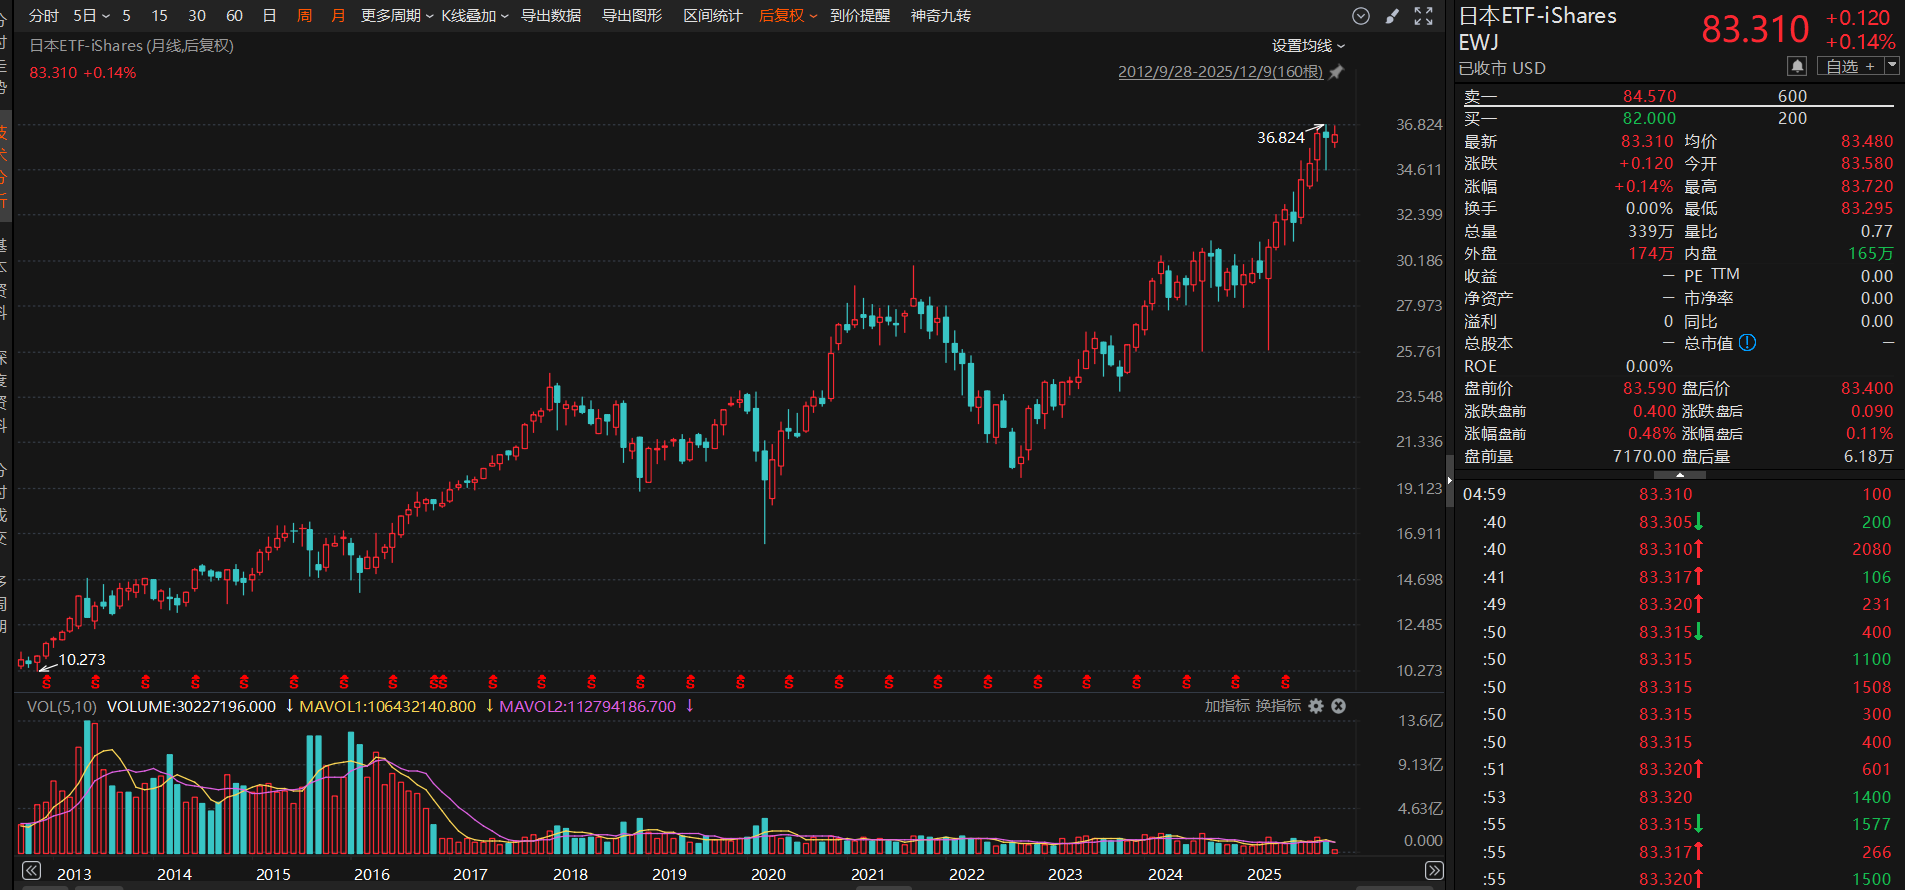This screenshot has height=890, width=1905.
Task: Open the 更多周期 dropdown
Action: [397, 16]
